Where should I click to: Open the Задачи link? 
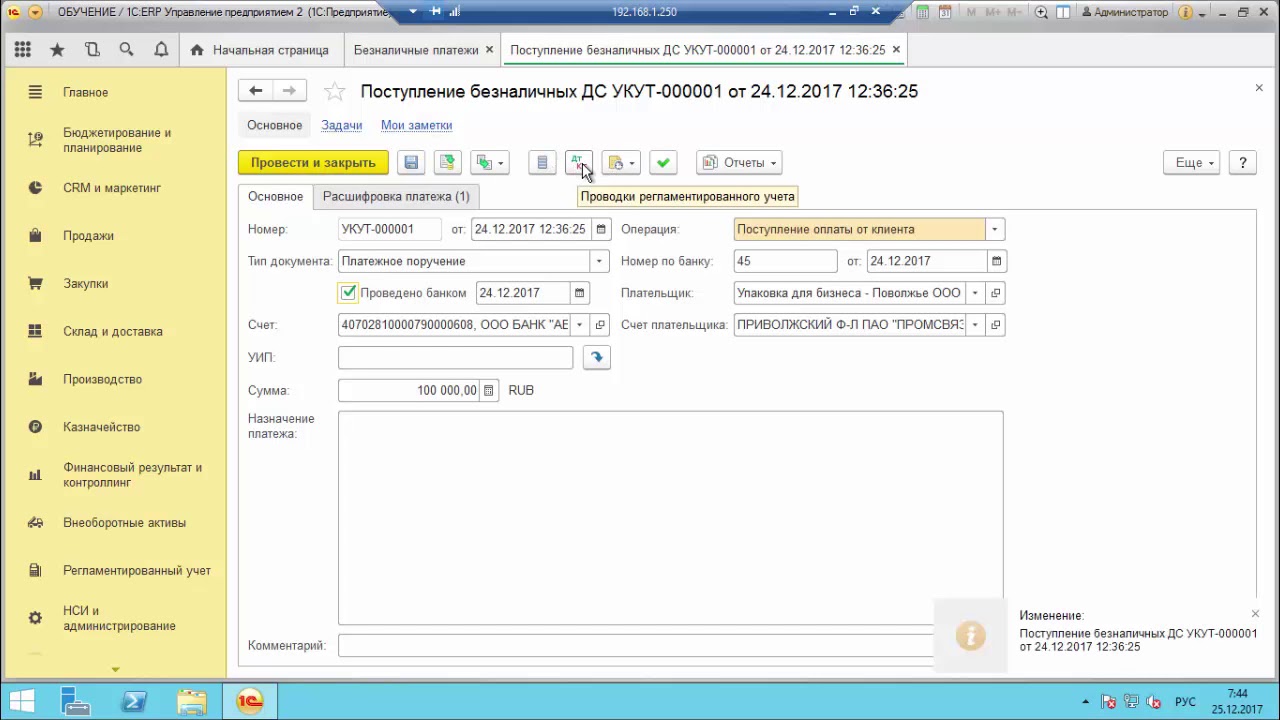341,125
